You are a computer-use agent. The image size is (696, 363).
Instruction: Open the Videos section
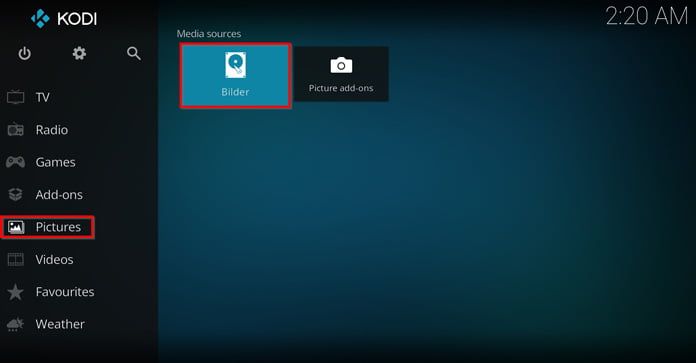[x=54, y=259]
